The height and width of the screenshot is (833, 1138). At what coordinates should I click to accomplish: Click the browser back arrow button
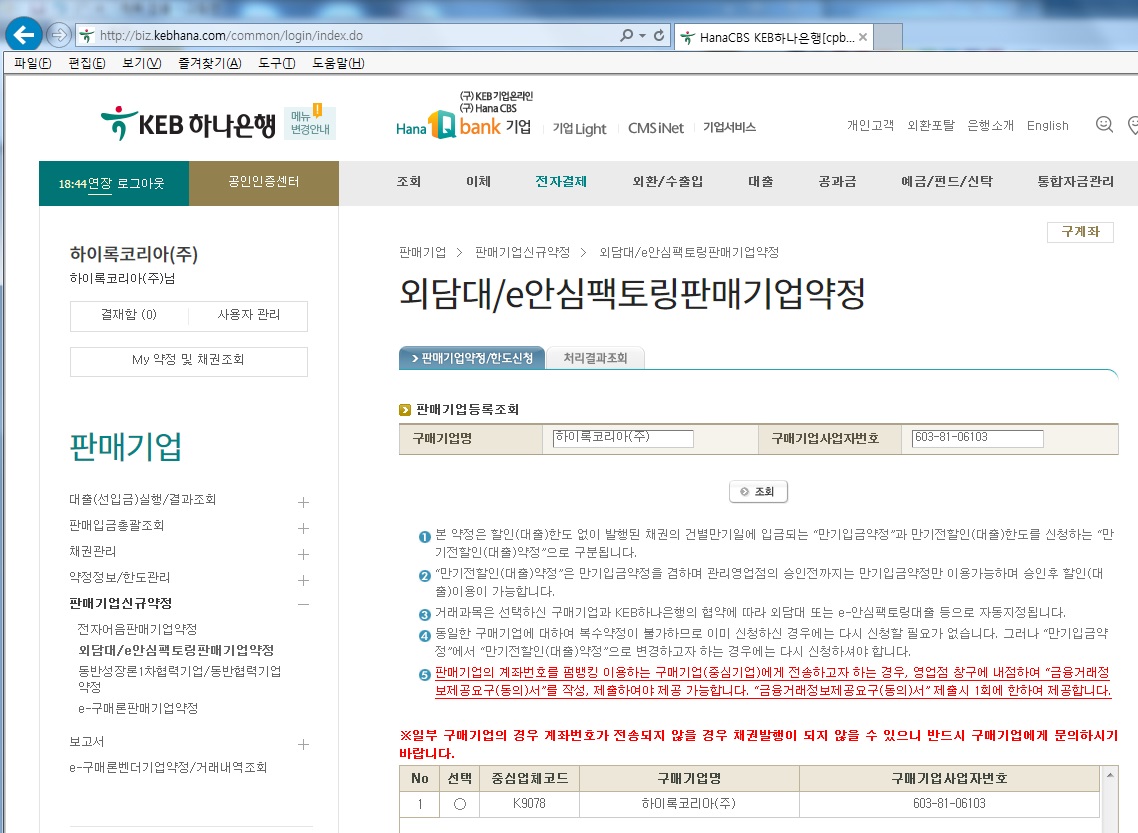tap(23, 35)
